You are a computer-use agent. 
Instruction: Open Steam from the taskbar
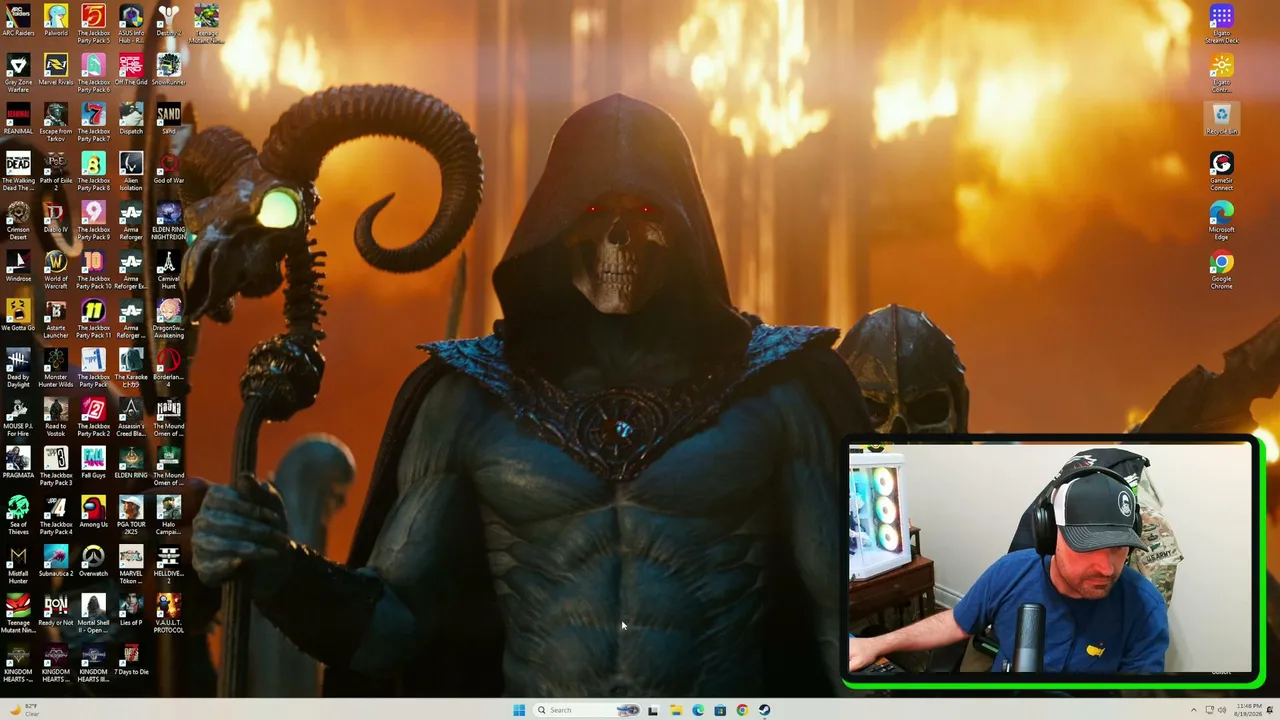tap(764, 710)
